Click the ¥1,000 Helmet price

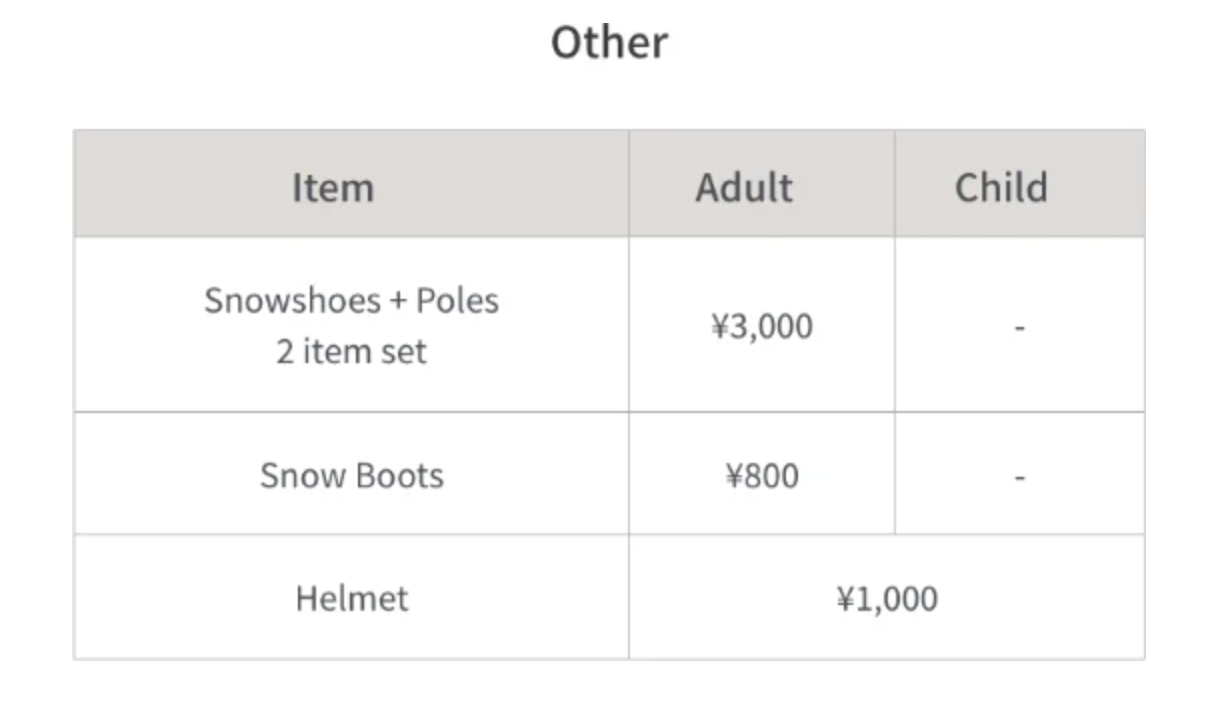(887, 599)
